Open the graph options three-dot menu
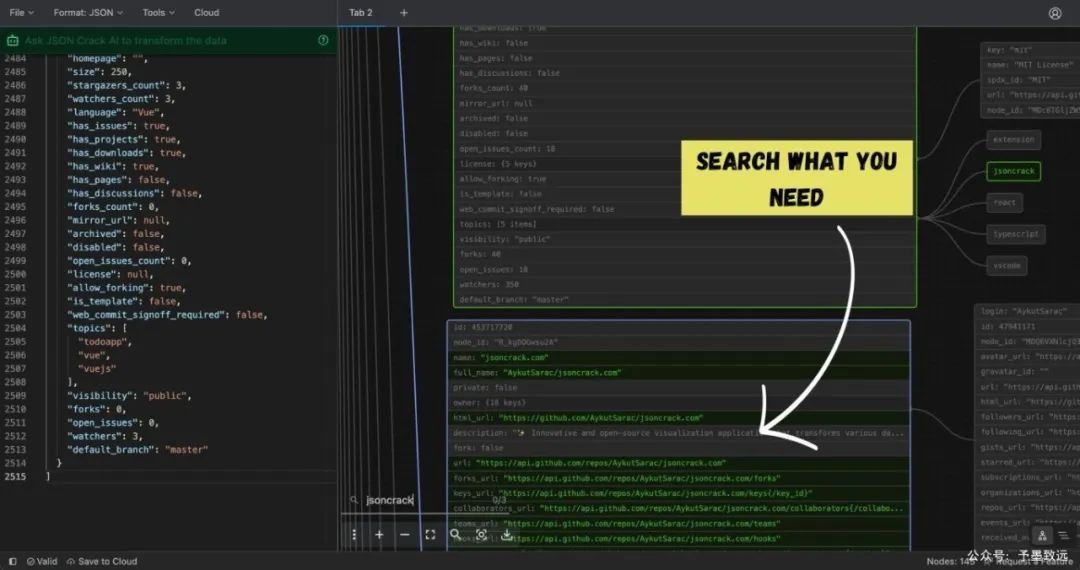The image size is (1080, 570). coord(354,535)
